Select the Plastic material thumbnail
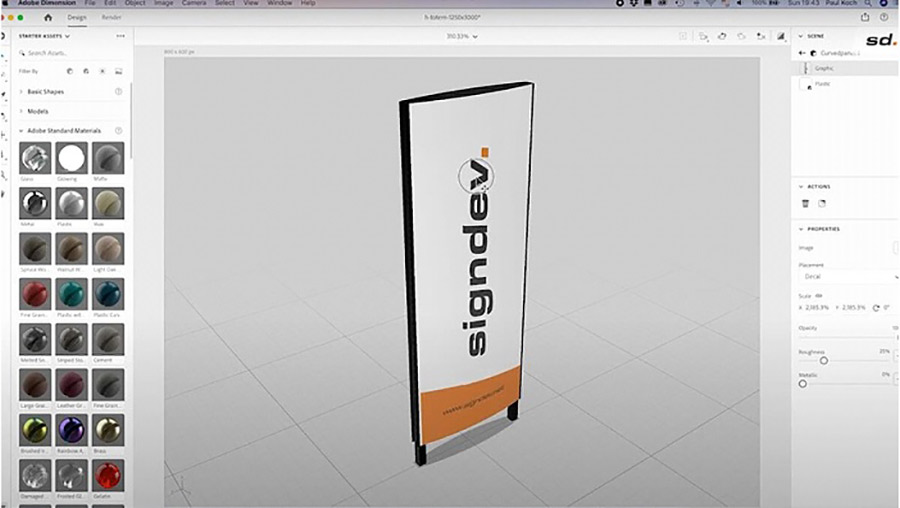Viewport: 900px width, 508px height. (x=72, y=203)
